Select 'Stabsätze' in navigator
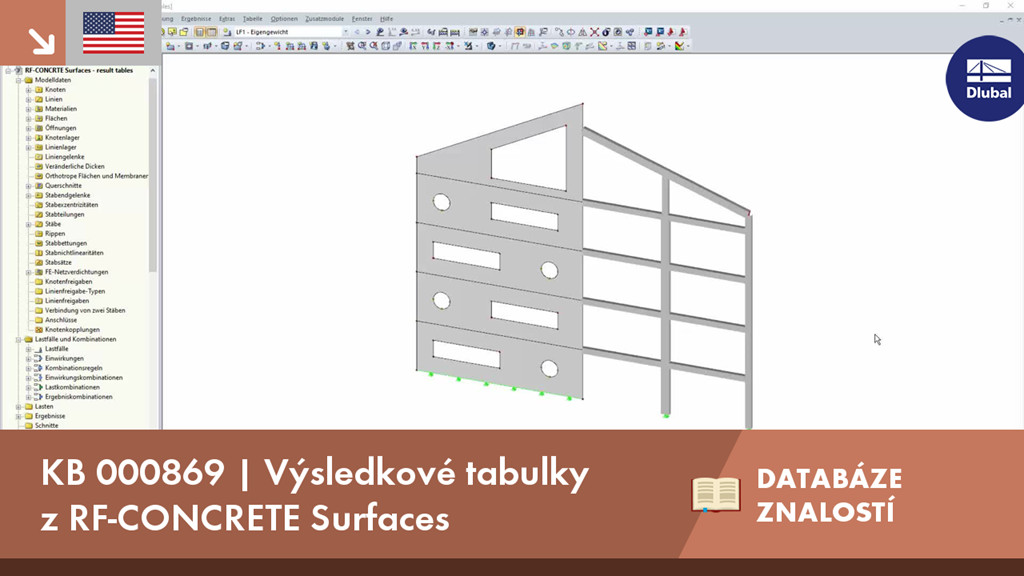1024x576 pixels. pos(58,263)
